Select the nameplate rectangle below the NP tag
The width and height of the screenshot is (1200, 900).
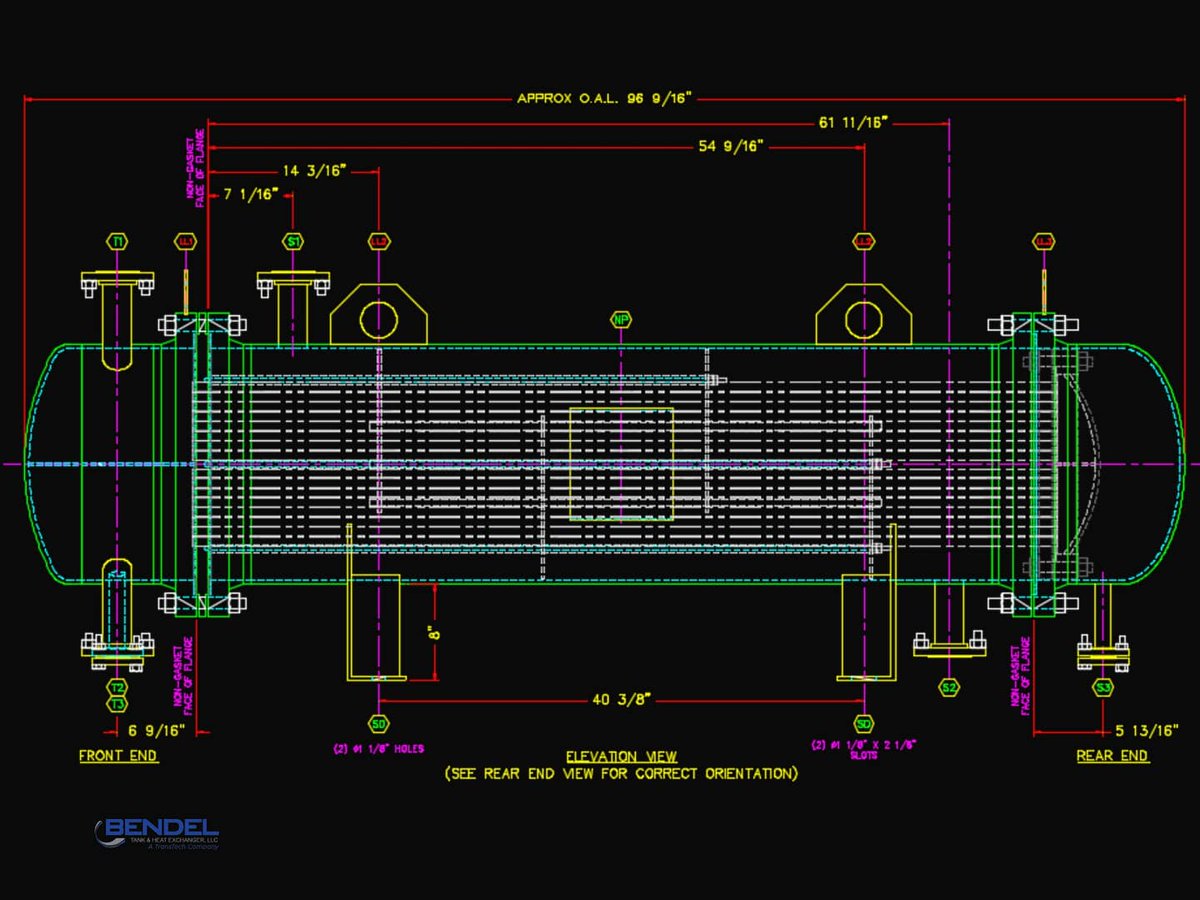coord(621,464)
